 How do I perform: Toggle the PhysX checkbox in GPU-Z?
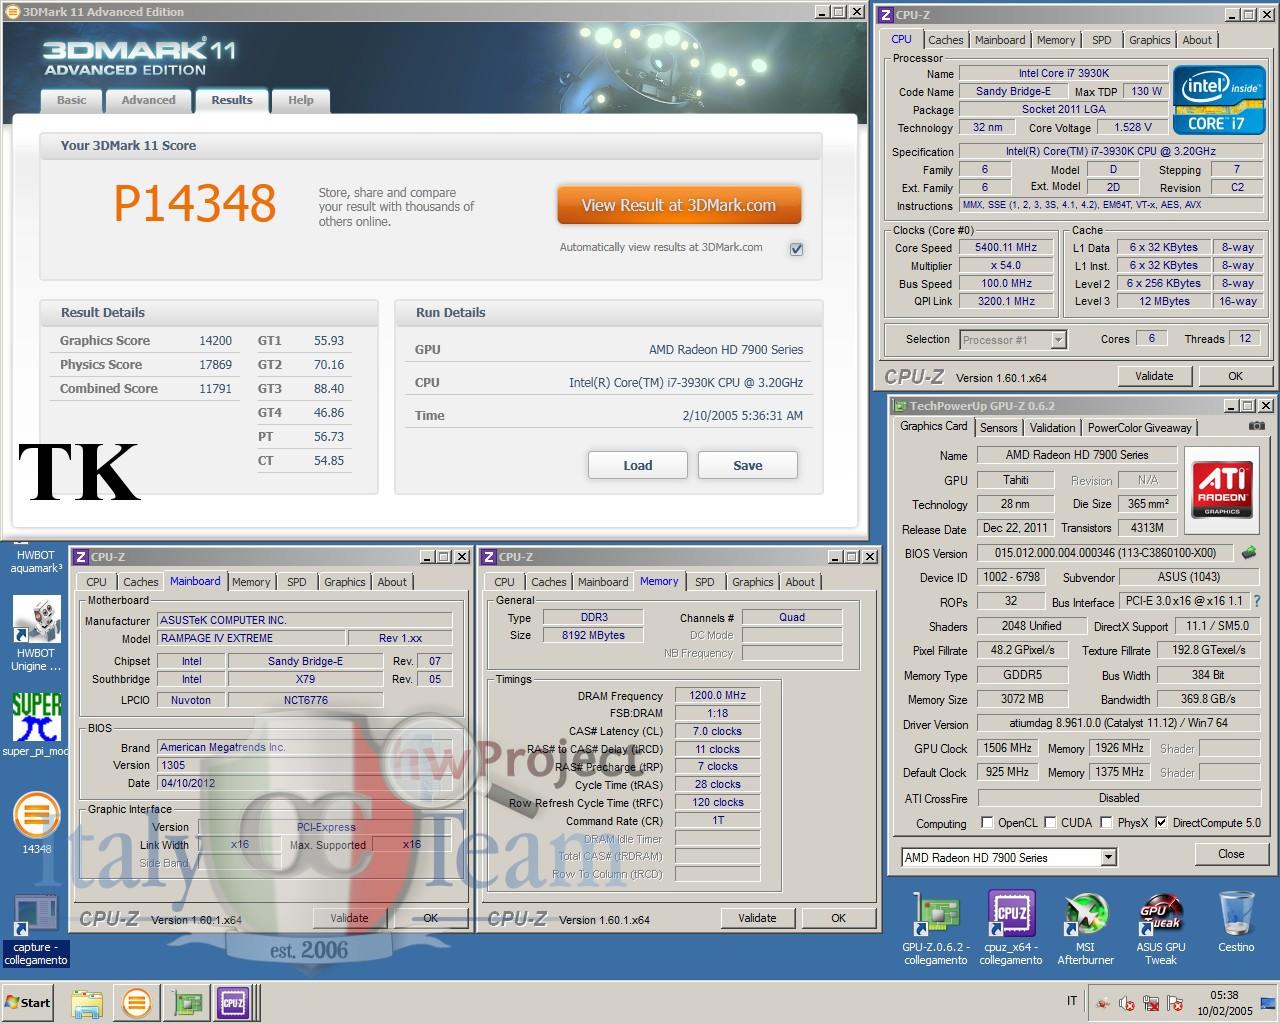[1106, 822]
